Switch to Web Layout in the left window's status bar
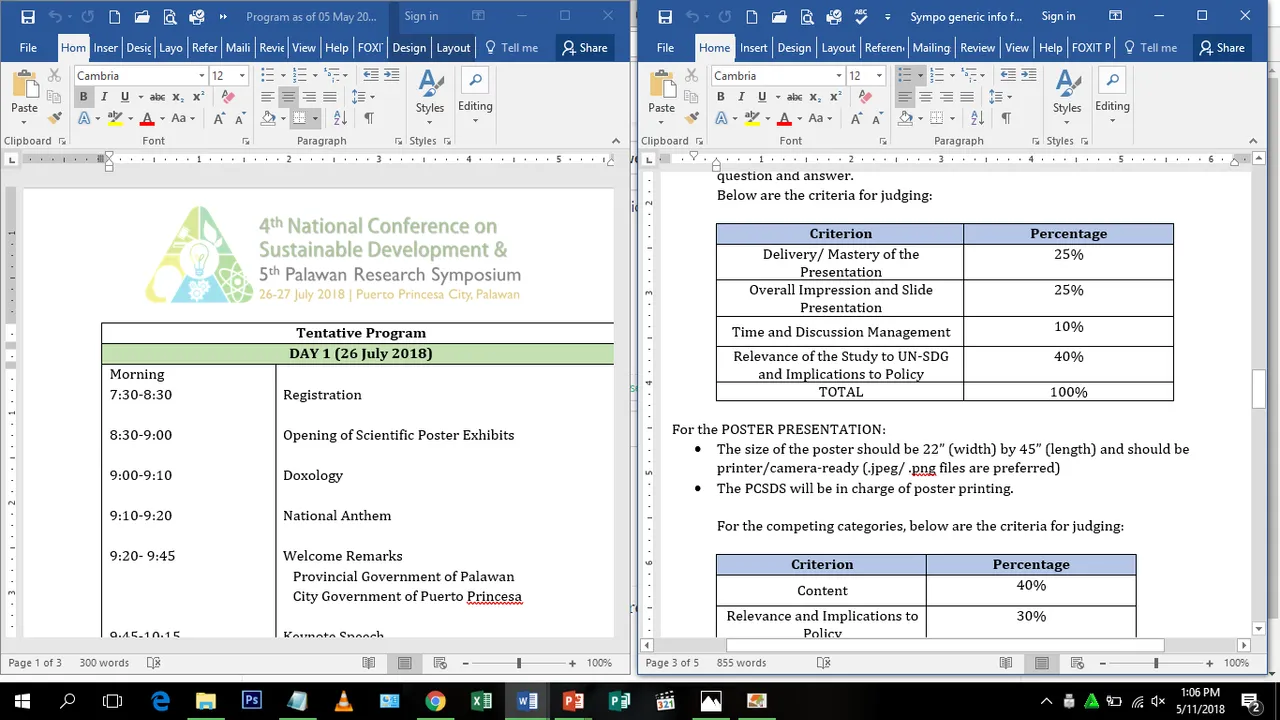 pos(439,663)
